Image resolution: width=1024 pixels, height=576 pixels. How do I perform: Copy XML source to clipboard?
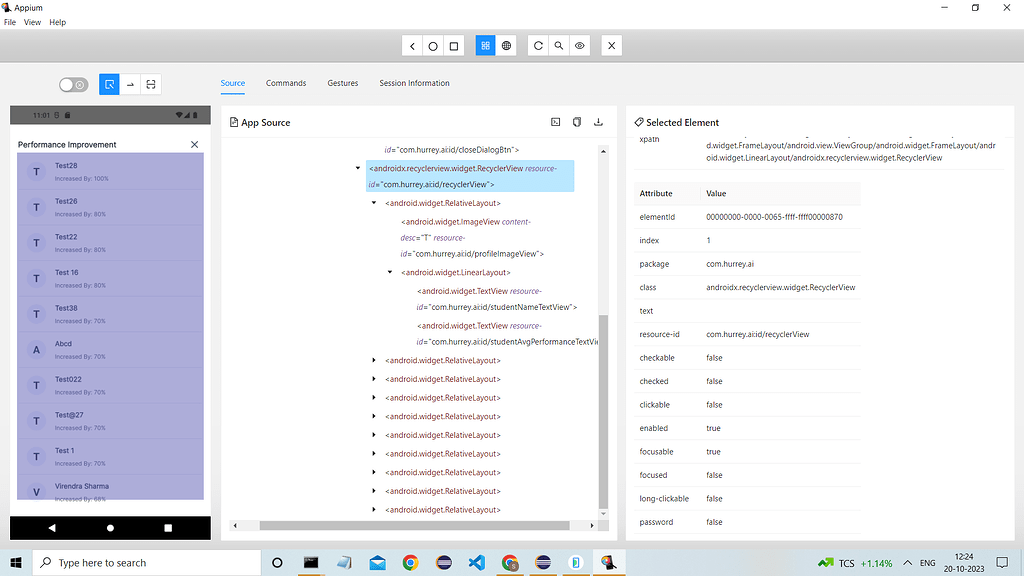coord(577,121)
